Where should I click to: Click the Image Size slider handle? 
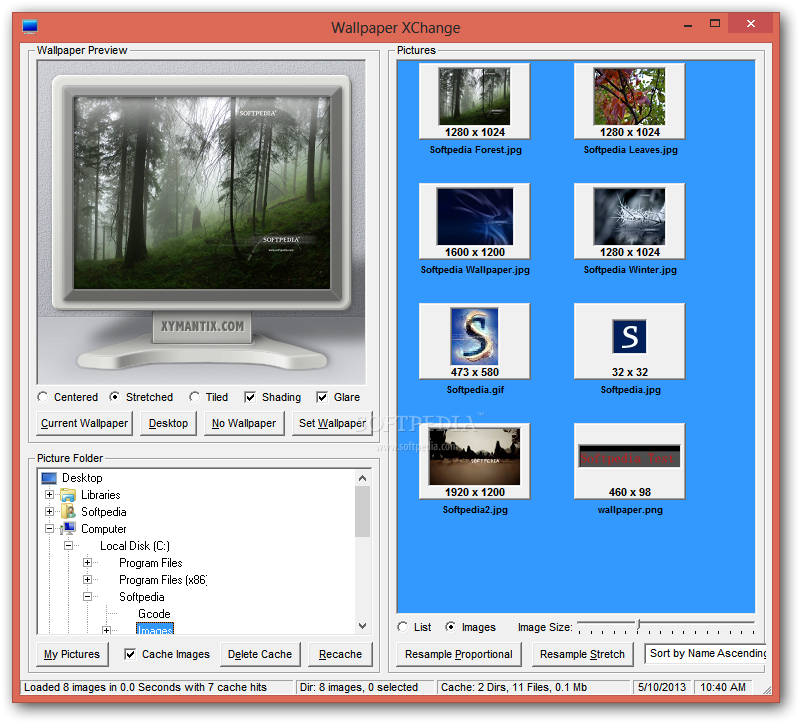point(638,625)
